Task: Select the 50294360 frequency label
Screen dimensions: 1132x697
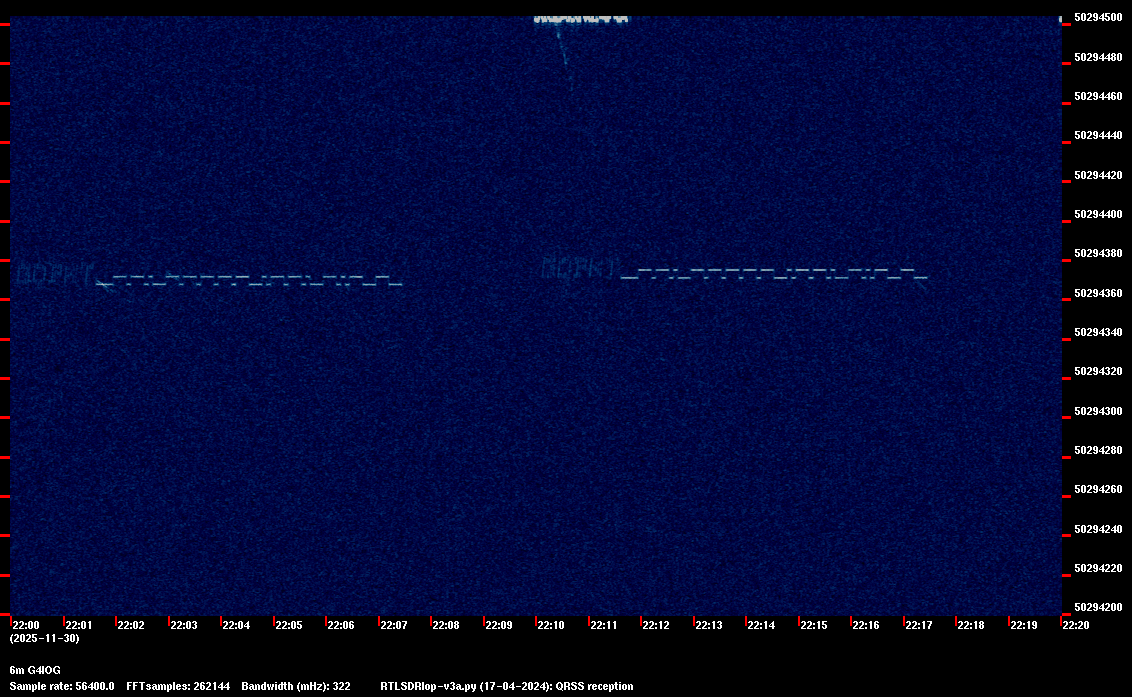Action: click(x=1098, y=293)
